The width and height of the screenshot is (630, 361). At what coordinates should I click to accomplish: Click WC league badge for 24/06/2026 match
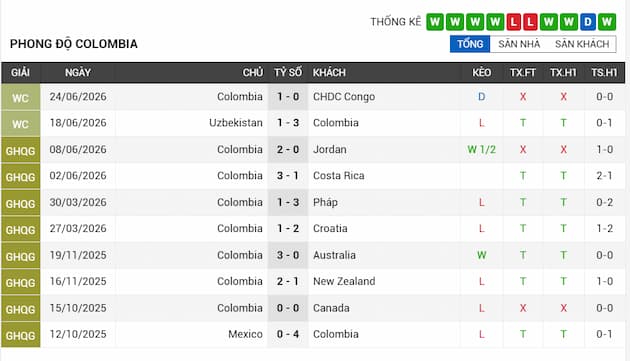20,97
